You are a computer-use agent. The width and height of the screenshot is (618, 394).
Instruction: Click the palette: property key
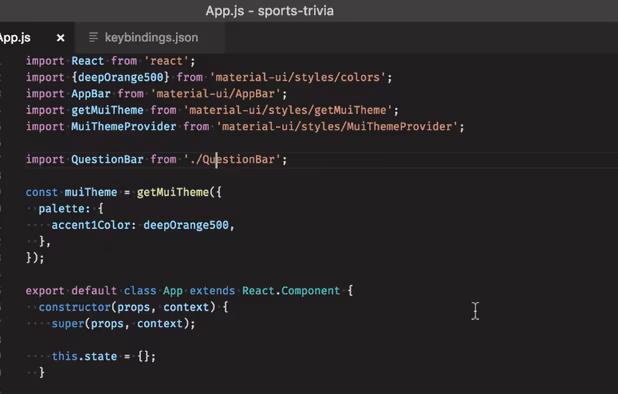click(x=64, y=209)
